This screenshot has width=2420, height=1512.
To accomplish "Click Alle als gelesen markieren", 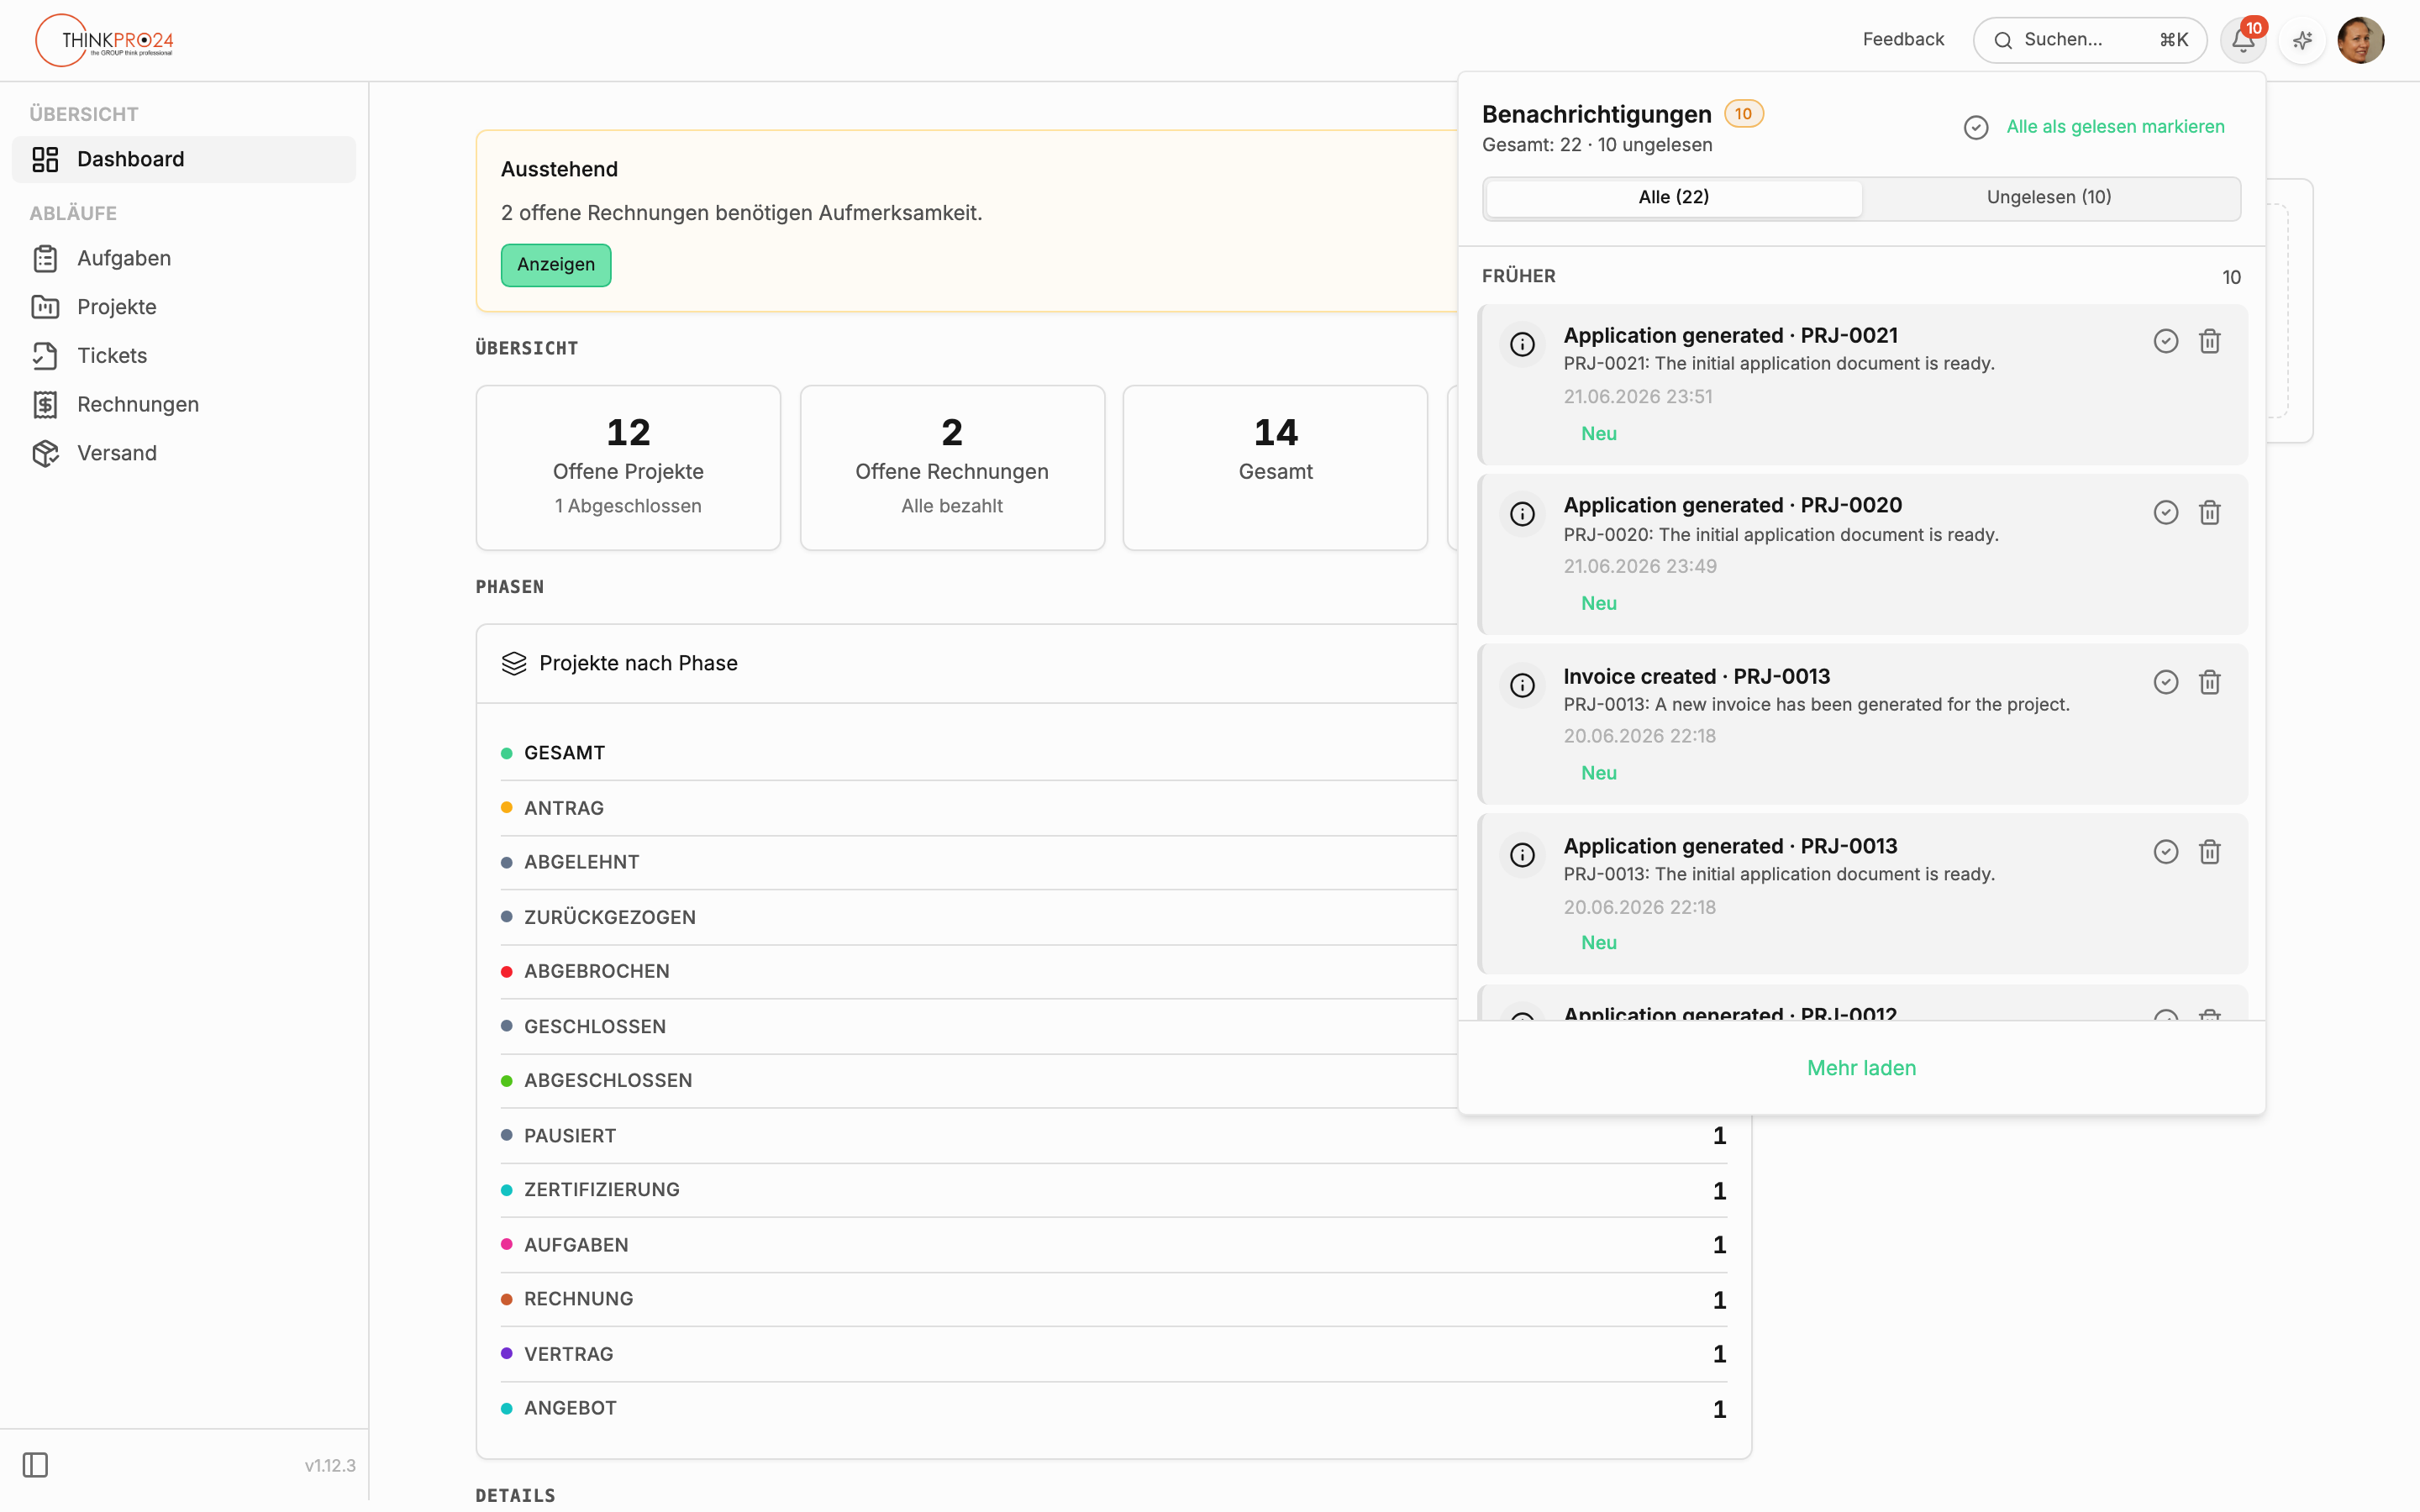I will pyautogui.click(x=2115, y=127).
